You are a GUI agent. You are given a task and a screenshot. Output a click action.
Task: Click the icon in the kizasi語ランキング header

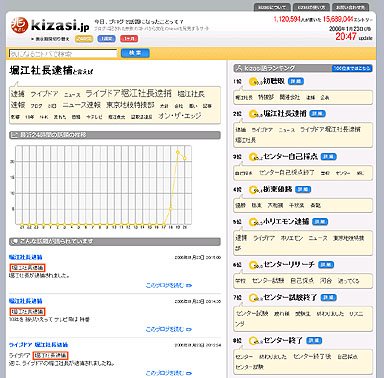[x=238, y=68]
